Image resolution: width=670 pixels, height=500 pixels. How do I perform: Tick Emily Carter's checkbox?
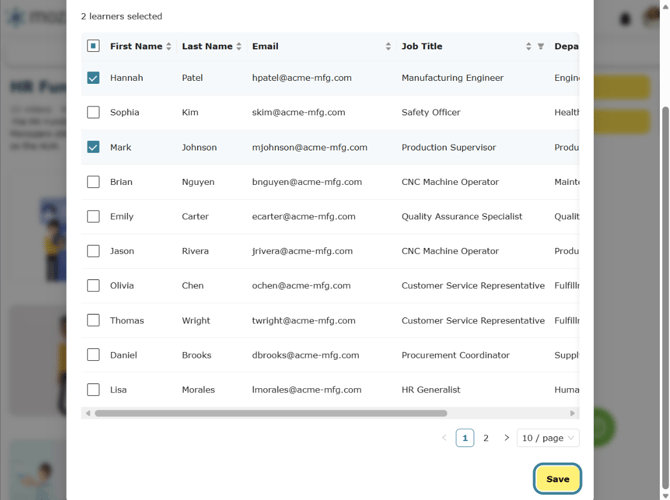pos(93,216)
